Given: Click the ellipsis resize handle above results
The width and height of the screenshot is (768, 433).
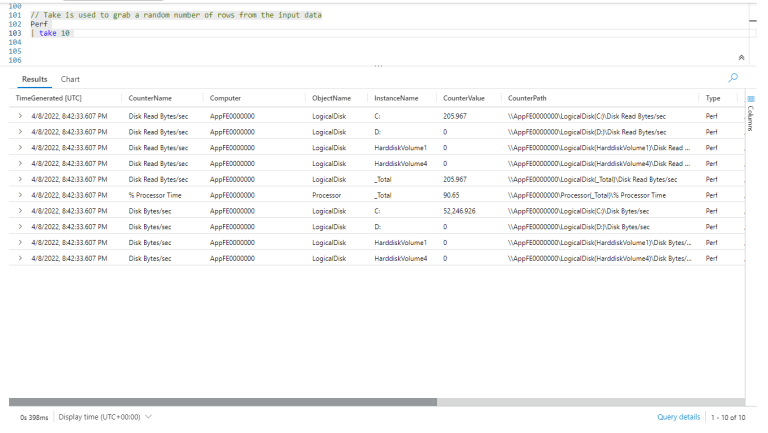Looking at the screenshot, I should click(x=377, y=66).
